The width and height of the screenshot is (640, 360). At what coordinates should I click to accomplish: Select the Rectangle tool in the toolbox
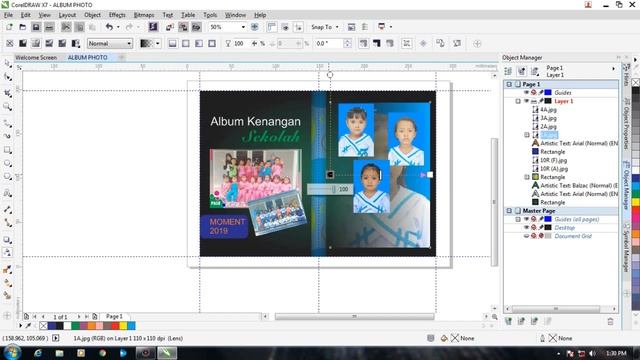pyautogui.click(x=7, y=150)
